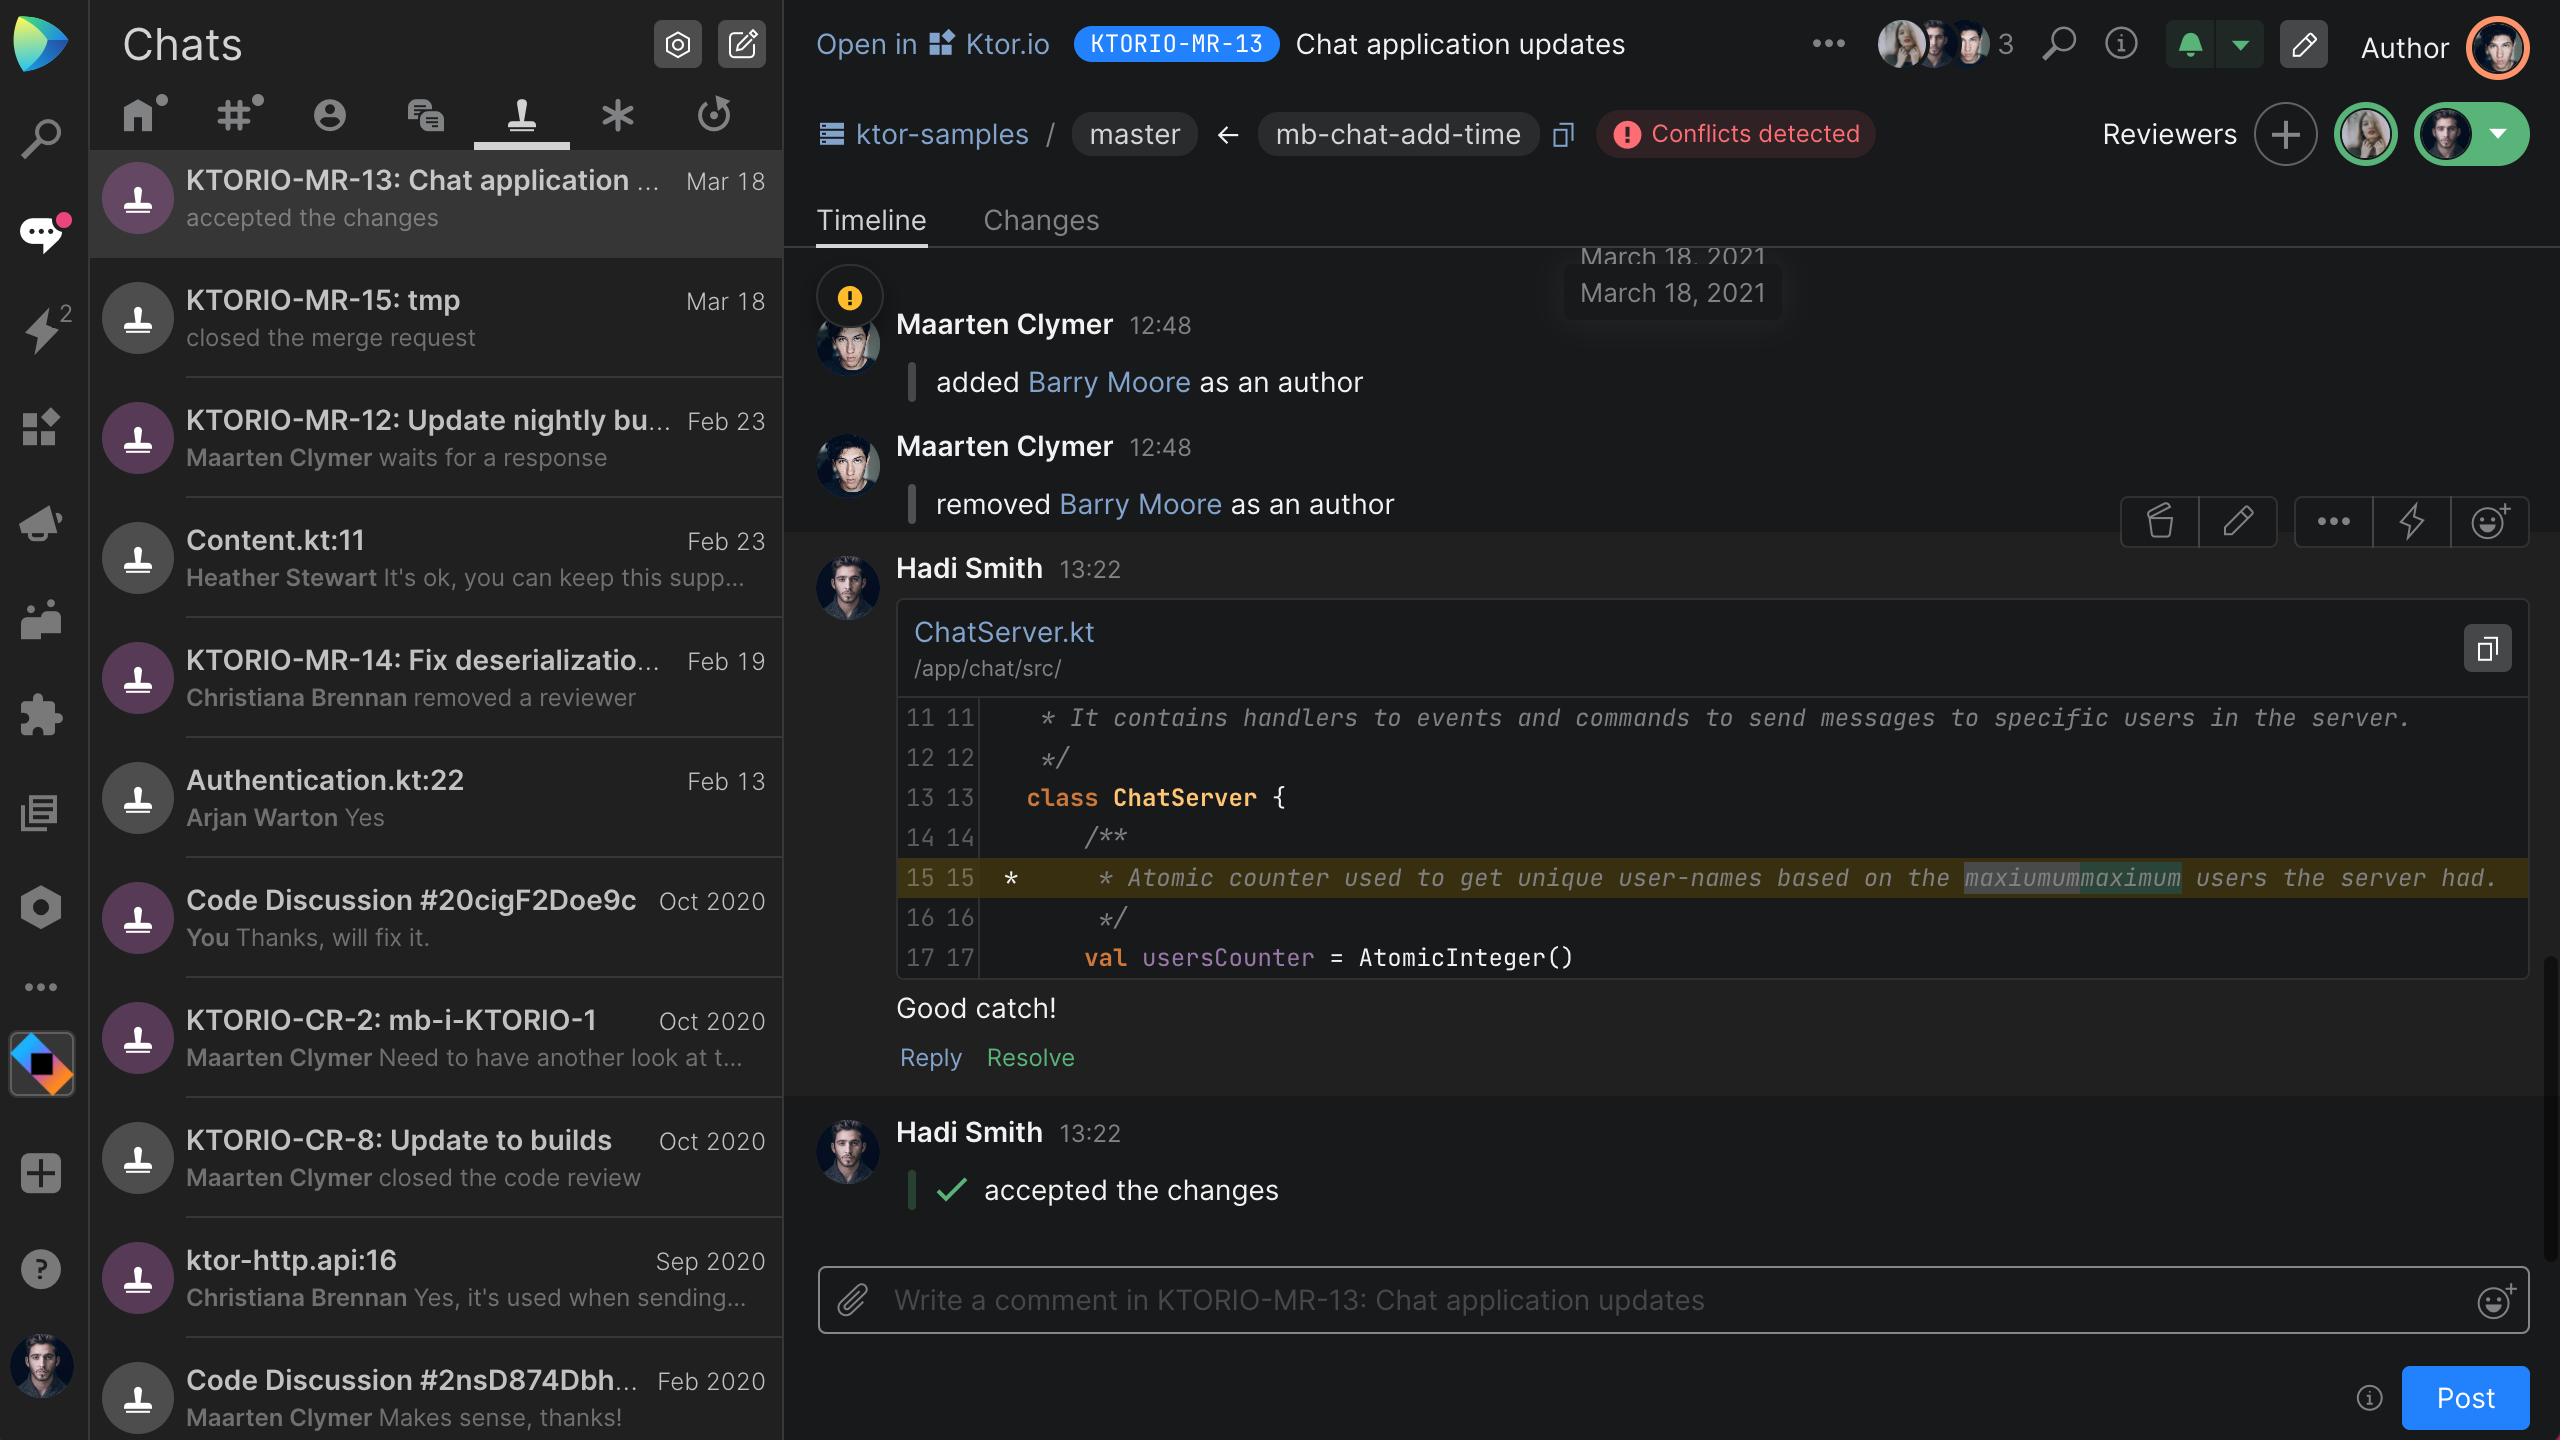Click Resolve on Hadi Smith's comment
The image size is (2560, 1440).
[1030, 1057]
